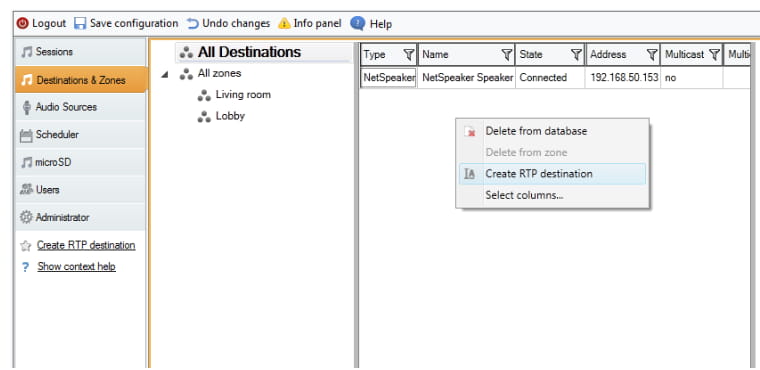Click the Administrator gear icon
The image size is (760, 370).
click(26, 217)
